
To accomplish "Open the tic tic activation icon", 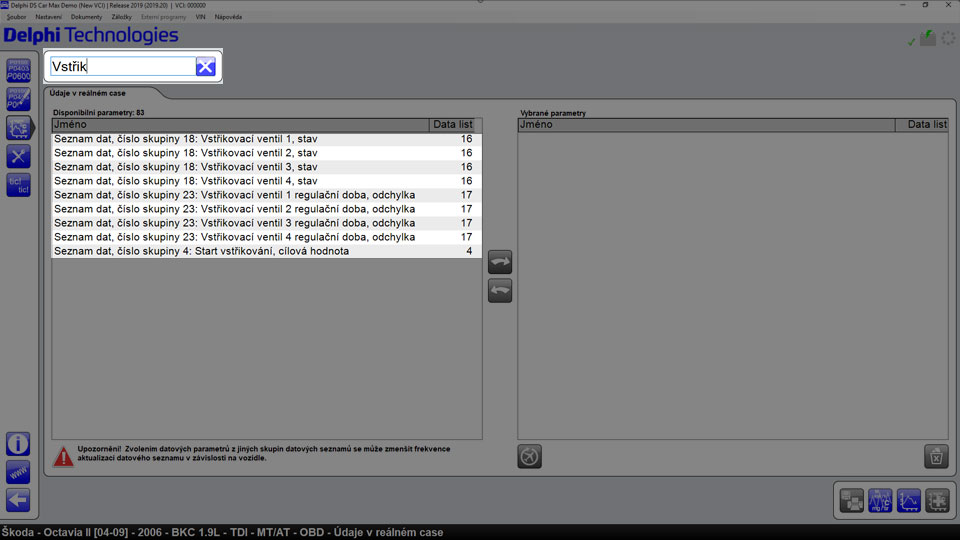I will (x=18, y=185).
